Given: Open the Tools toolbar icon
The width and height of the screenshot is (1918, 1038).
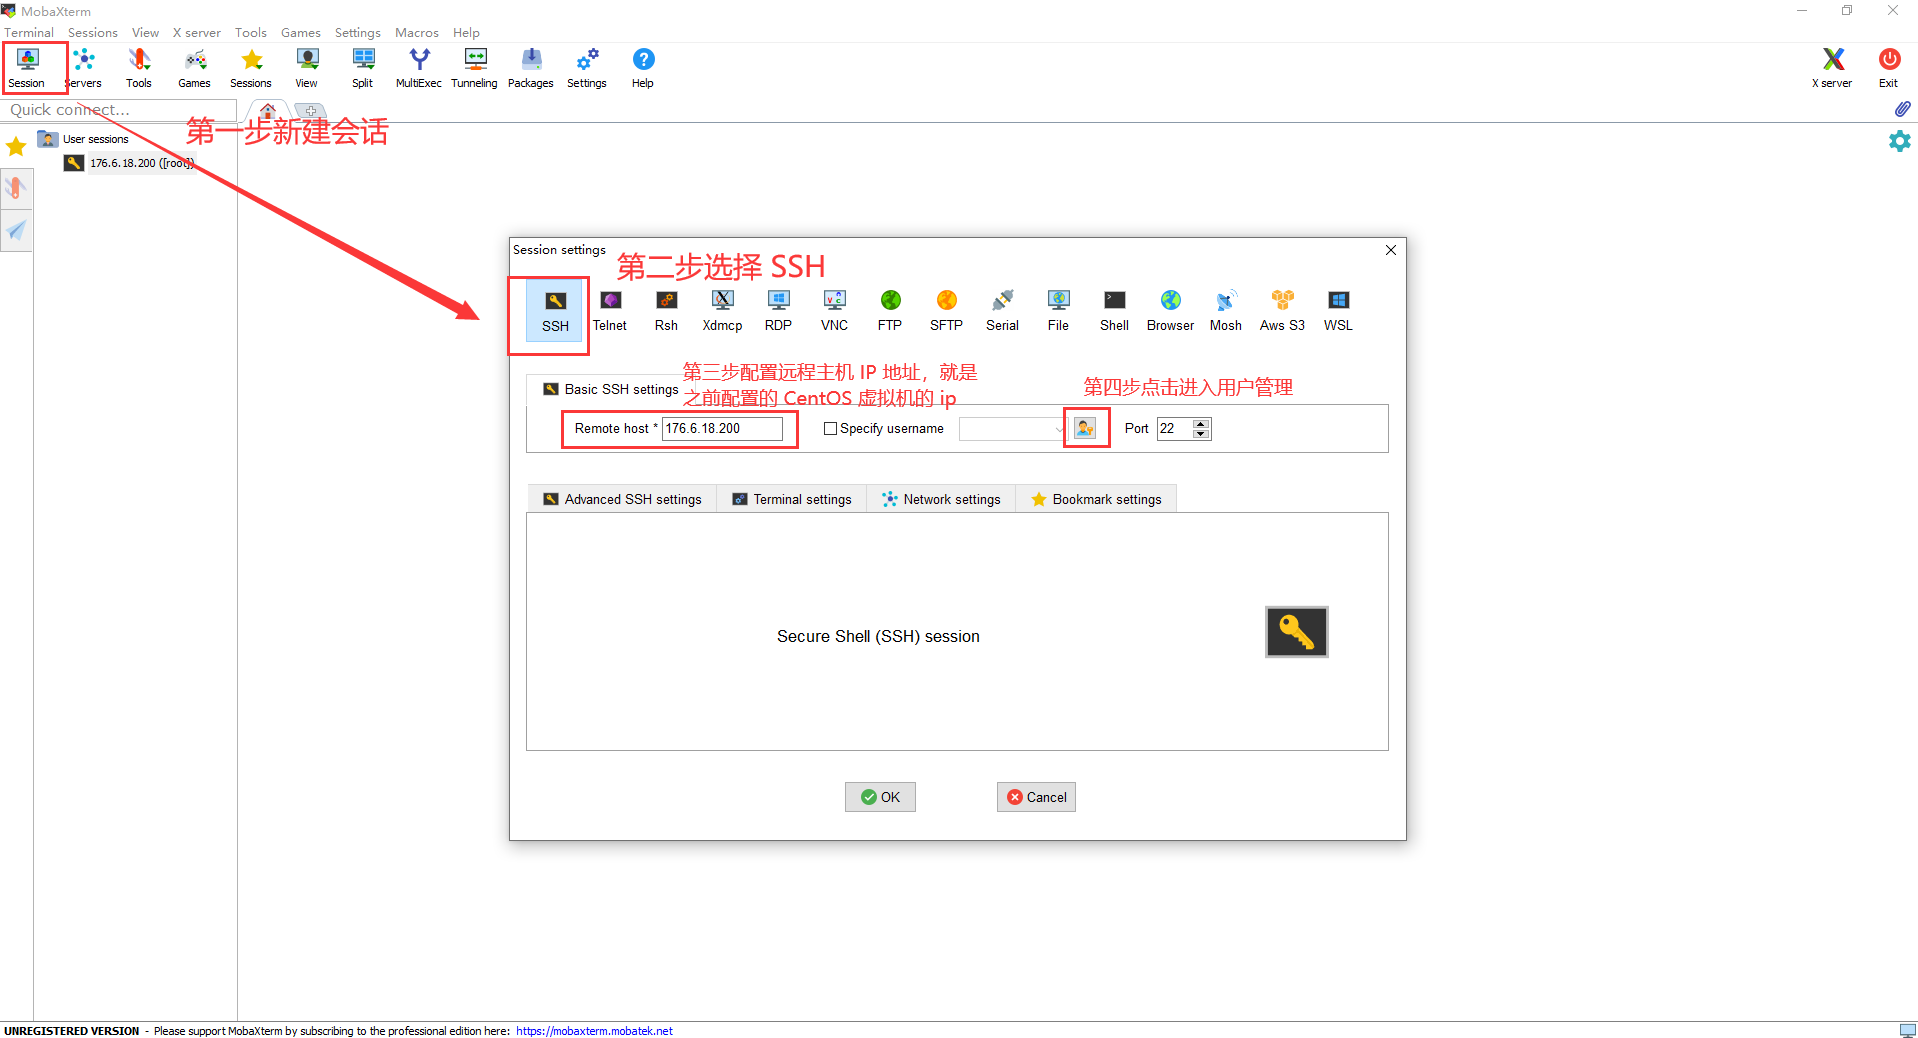Looking at the screenshot, I should coord(139,68).
